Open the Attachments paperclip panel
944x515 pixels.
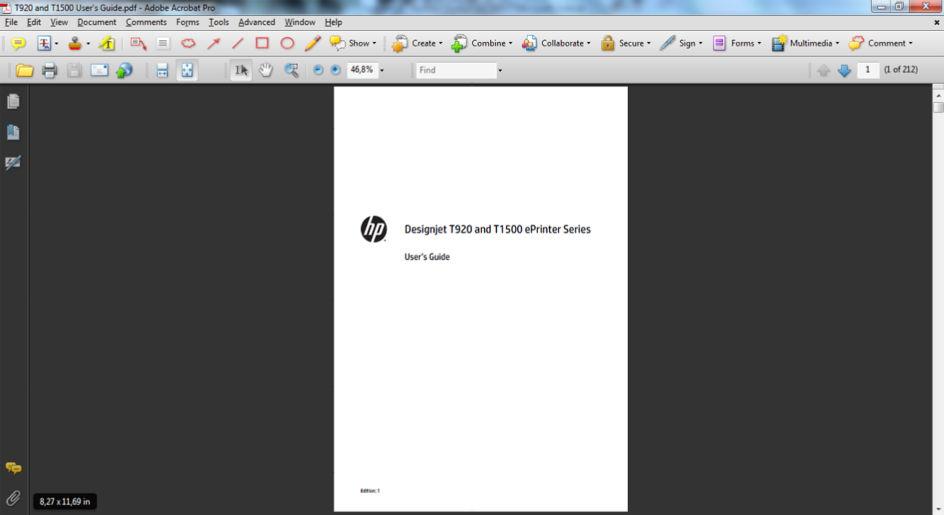13,498
